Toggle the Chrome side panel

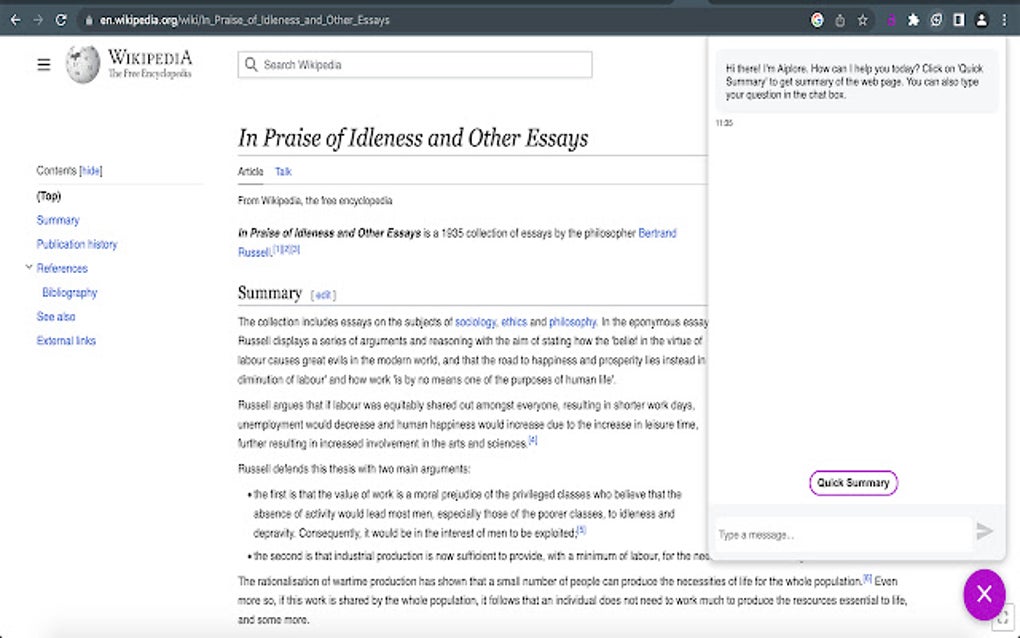coord(958,19)
